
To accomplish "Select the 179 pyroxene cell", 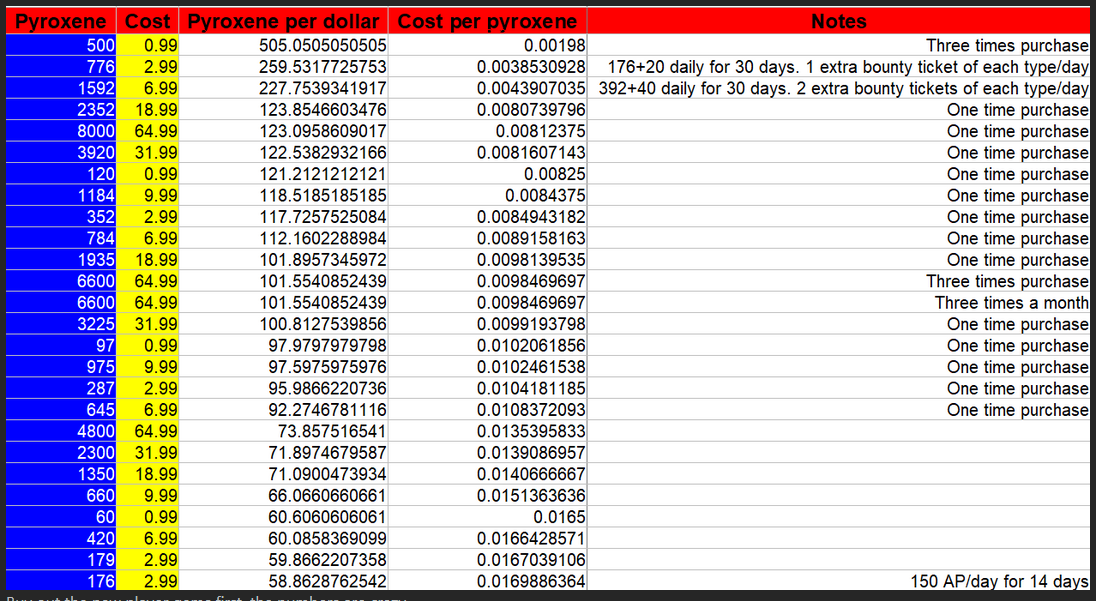I will pos(61,560).
